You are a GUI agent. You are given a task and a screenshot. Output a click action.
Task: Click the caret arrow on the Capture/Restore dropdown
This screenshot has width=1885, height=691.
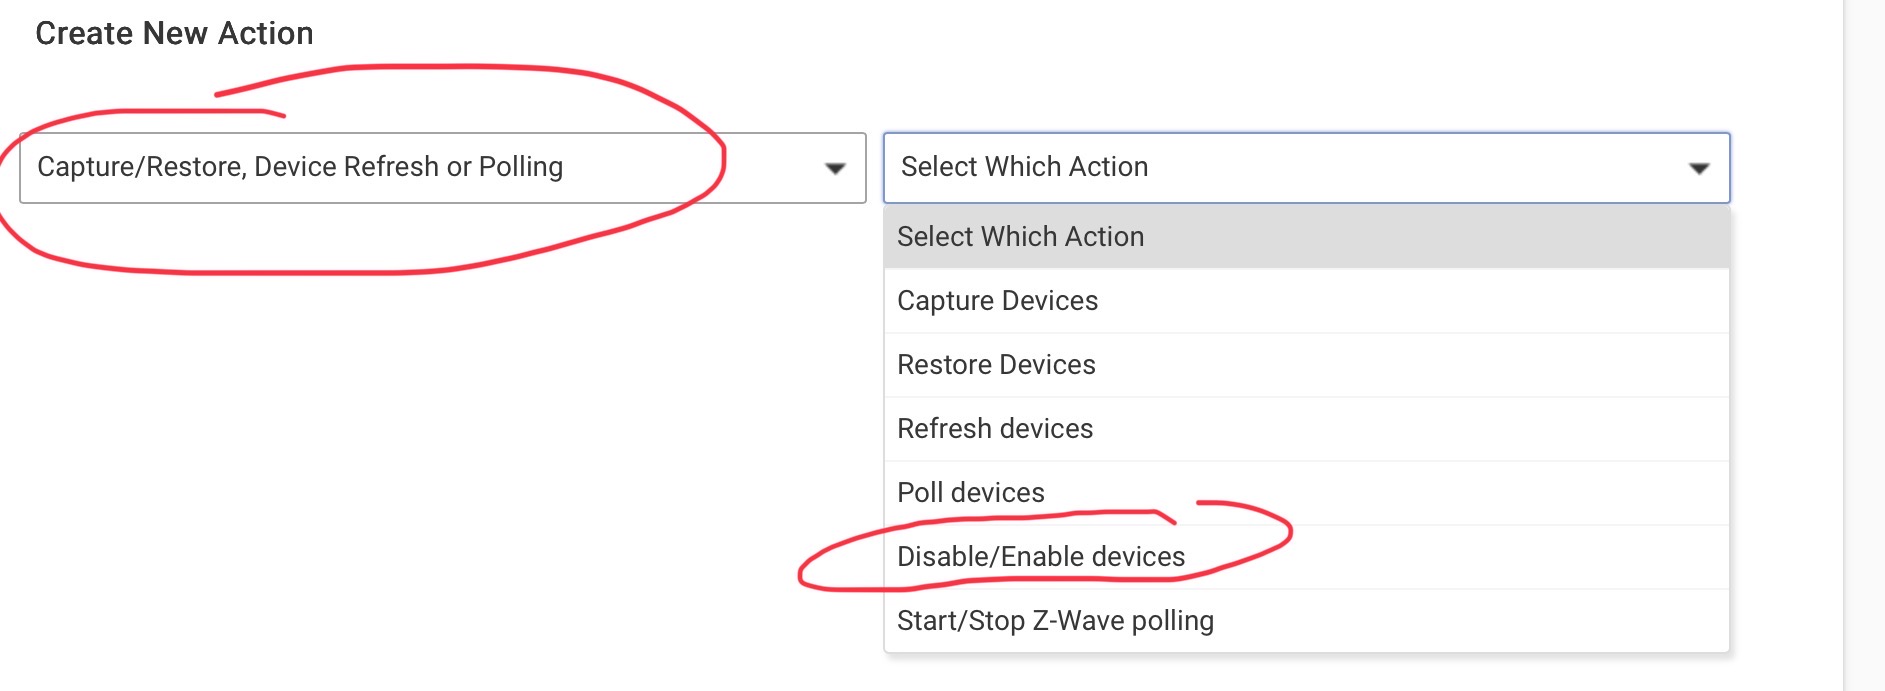point(835,168)
